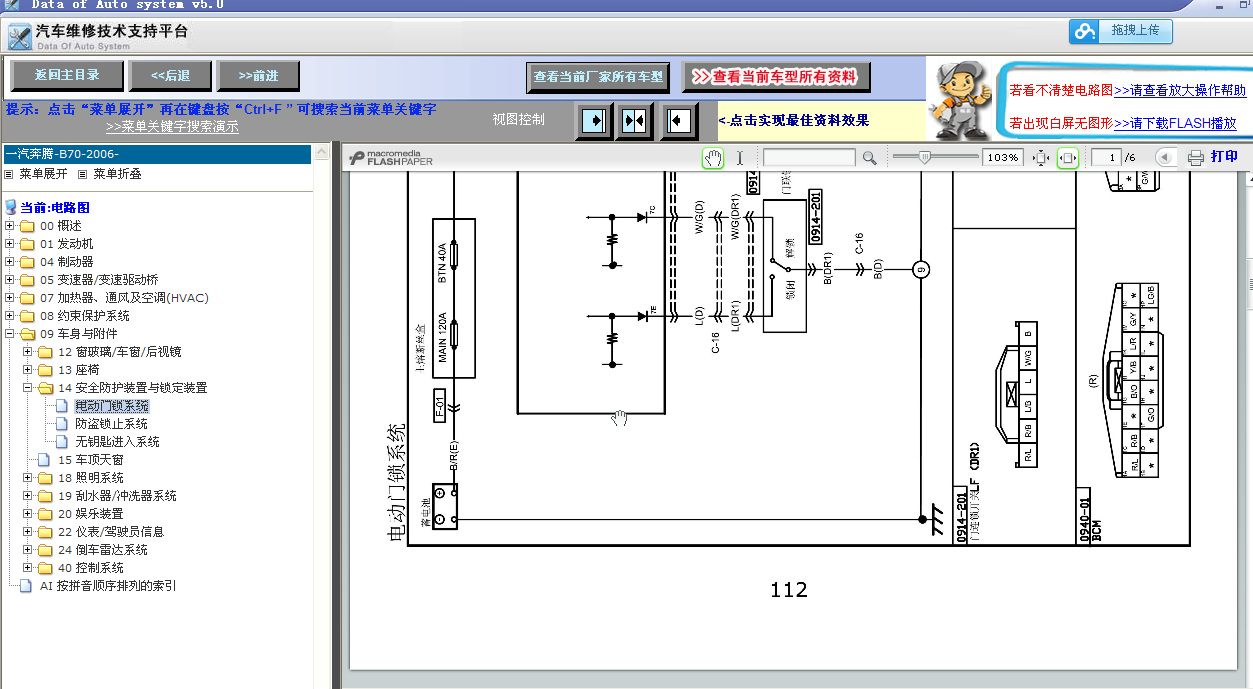Click the fit-page zoom icon

(1041, 157)
